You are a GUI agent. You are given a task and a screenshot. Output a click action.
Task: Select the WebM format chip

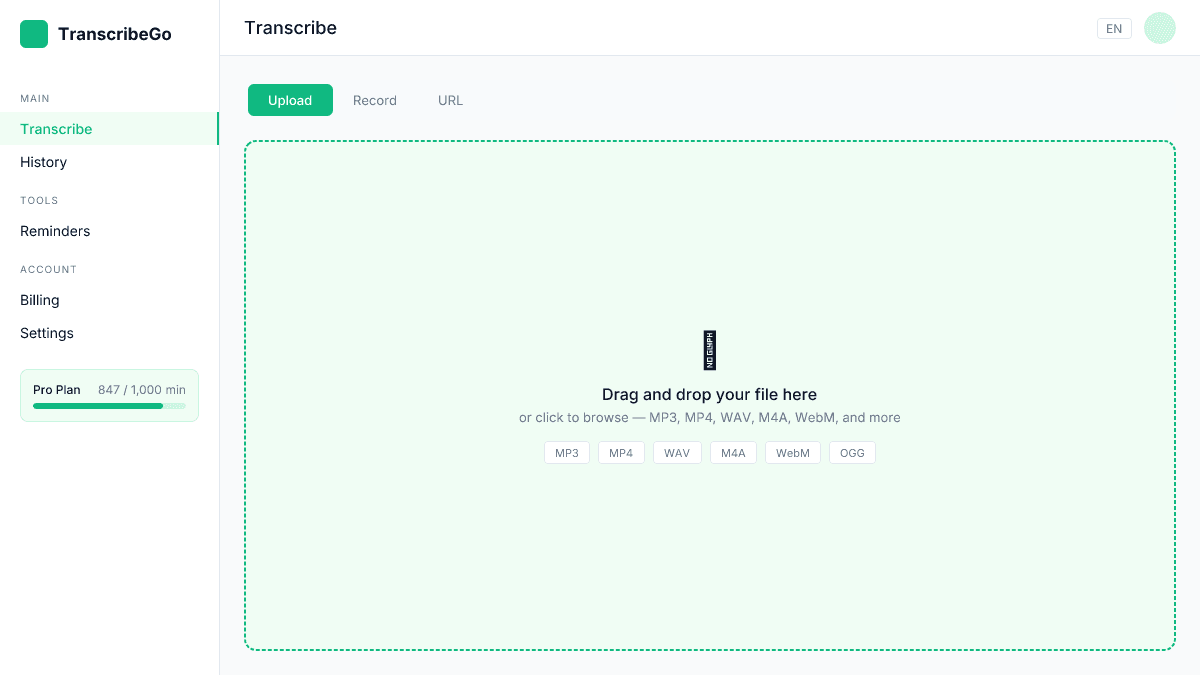click(792, 452)
